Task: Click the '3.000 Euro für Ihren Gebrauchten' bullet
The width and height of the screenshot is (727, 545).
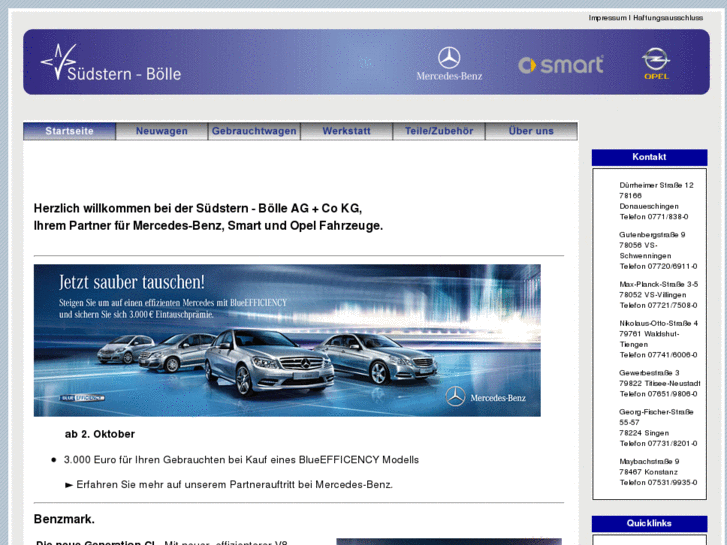Action: pos(241,460)
